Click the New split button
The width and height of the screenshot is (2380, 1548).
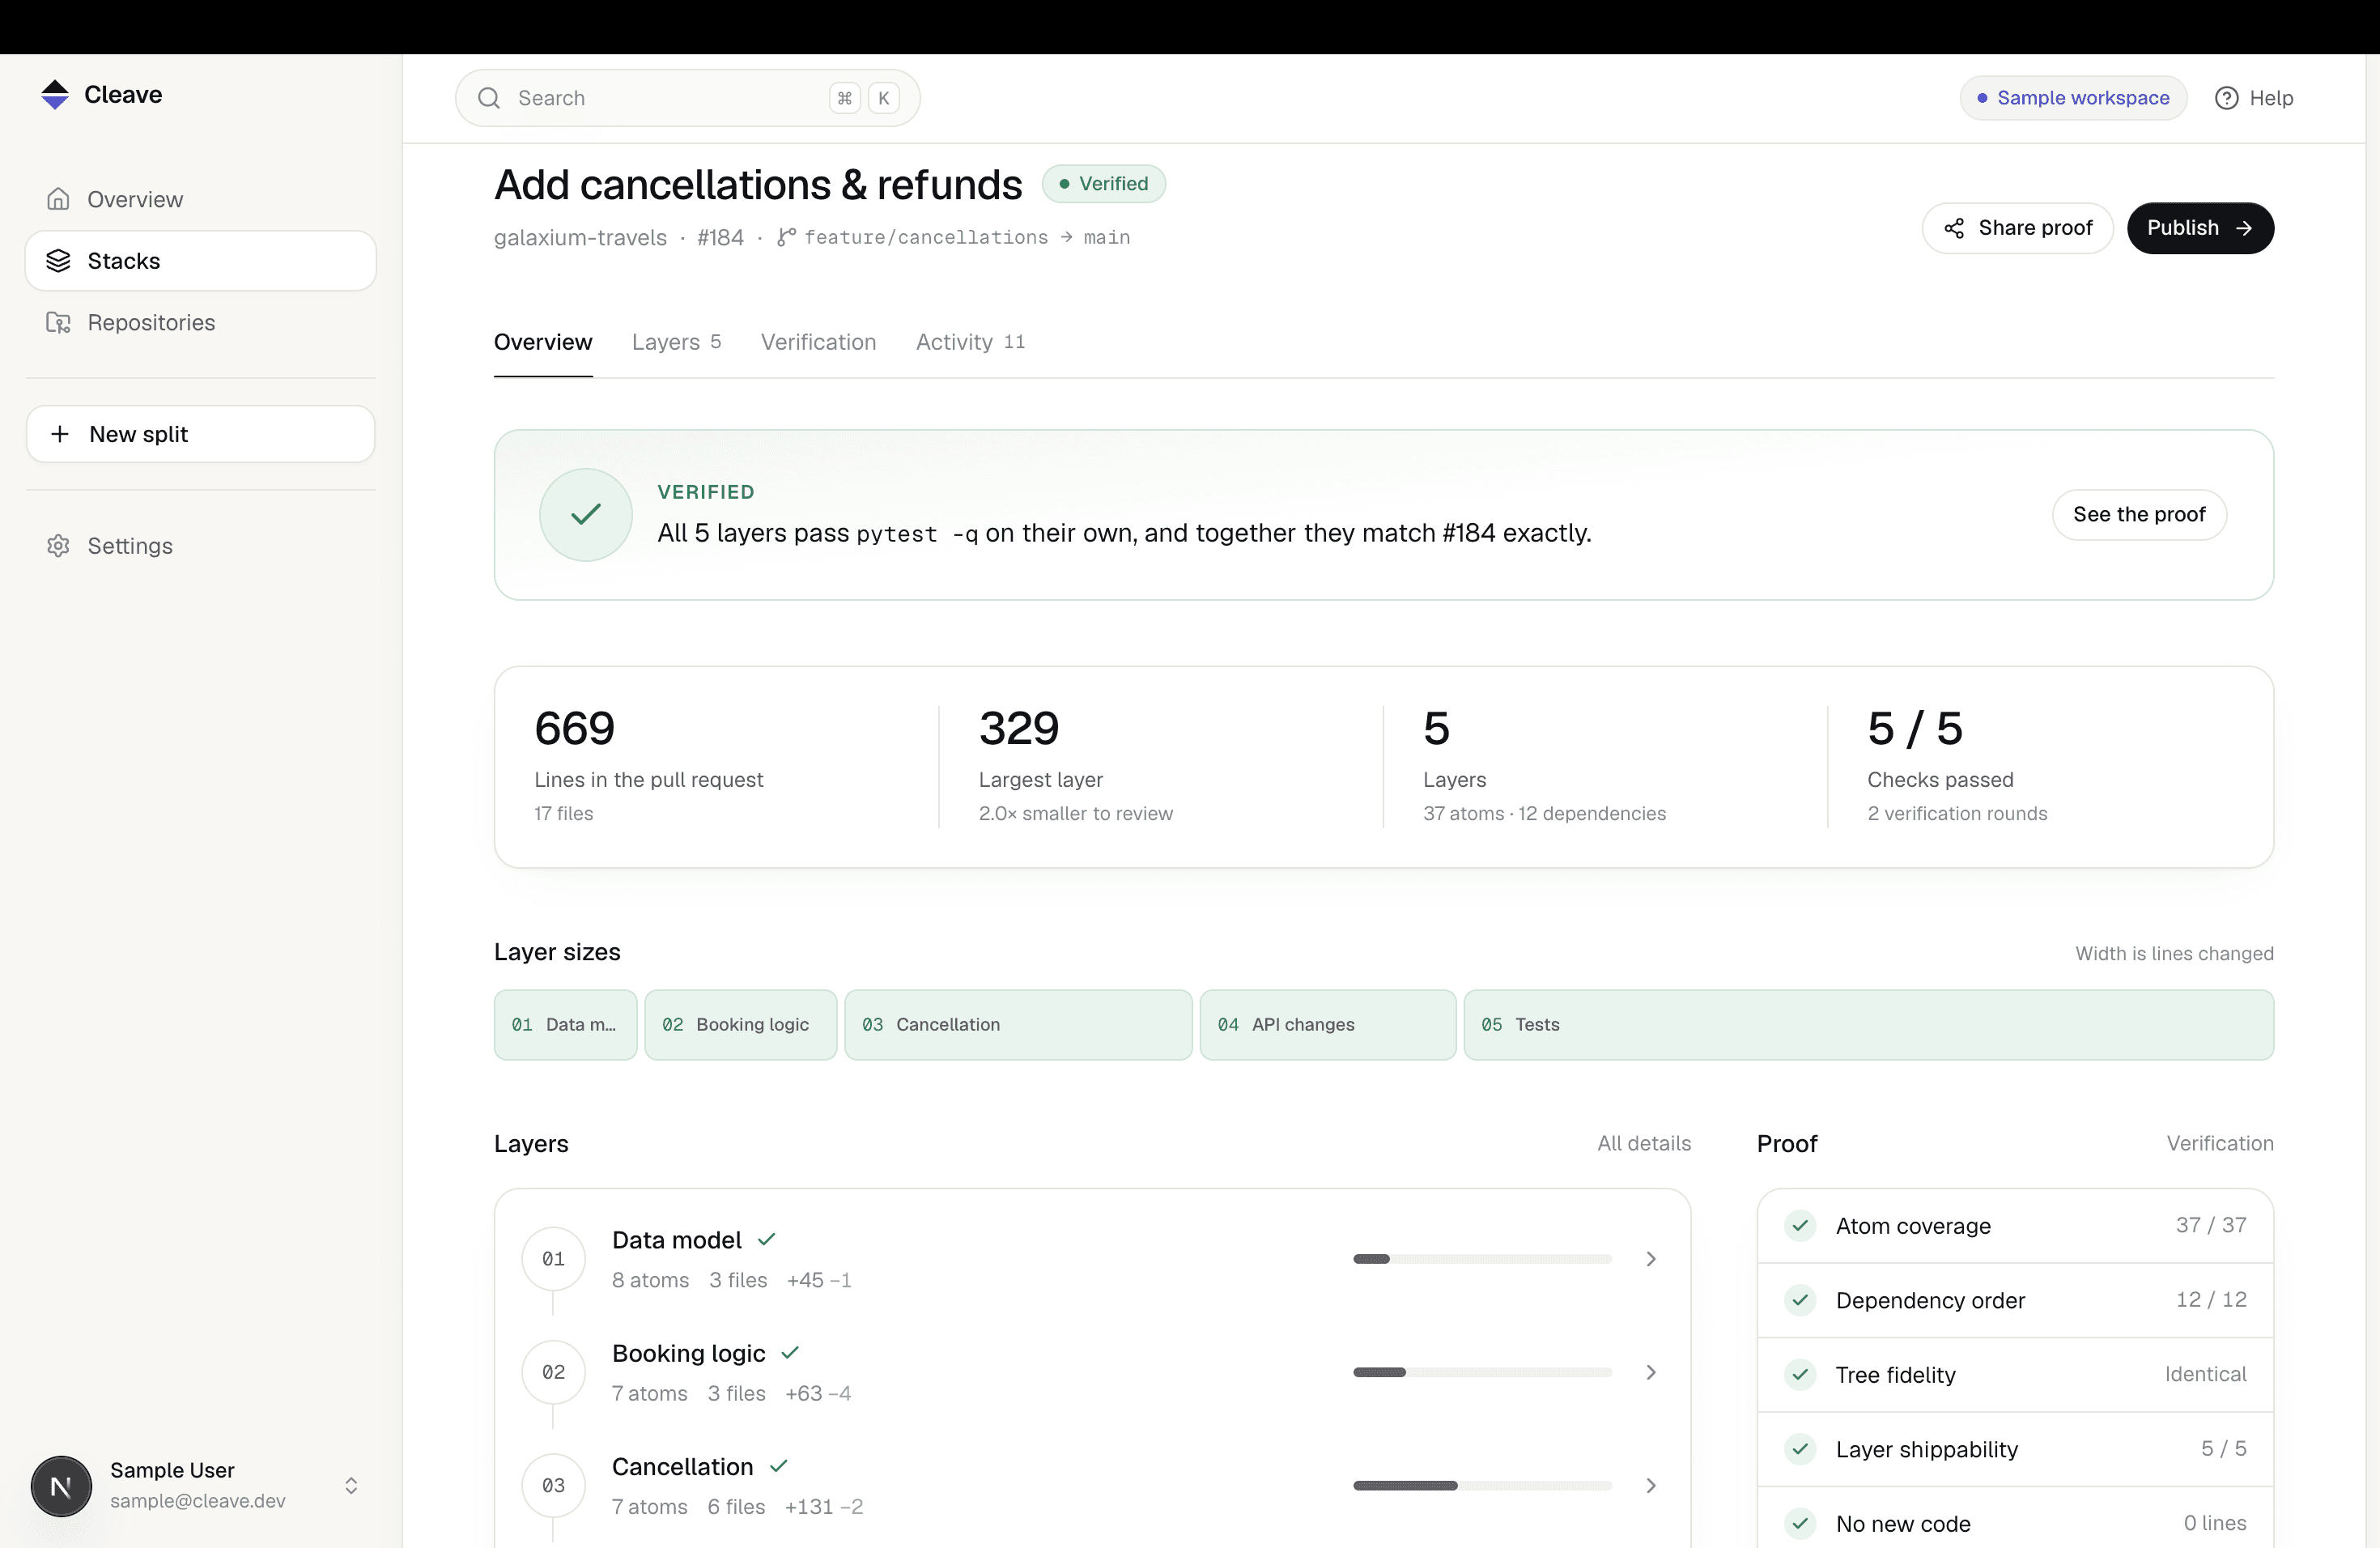coord(201,434)
